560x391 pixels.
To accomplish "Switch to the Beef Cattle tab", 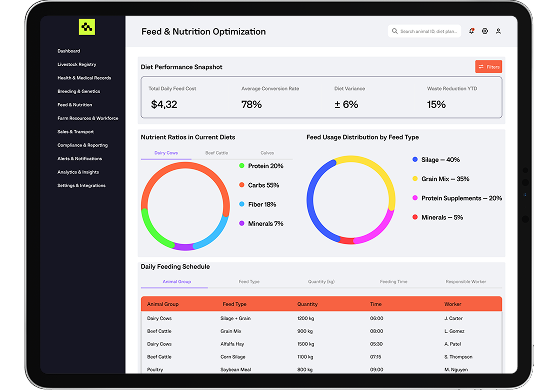I will [216, 153].
